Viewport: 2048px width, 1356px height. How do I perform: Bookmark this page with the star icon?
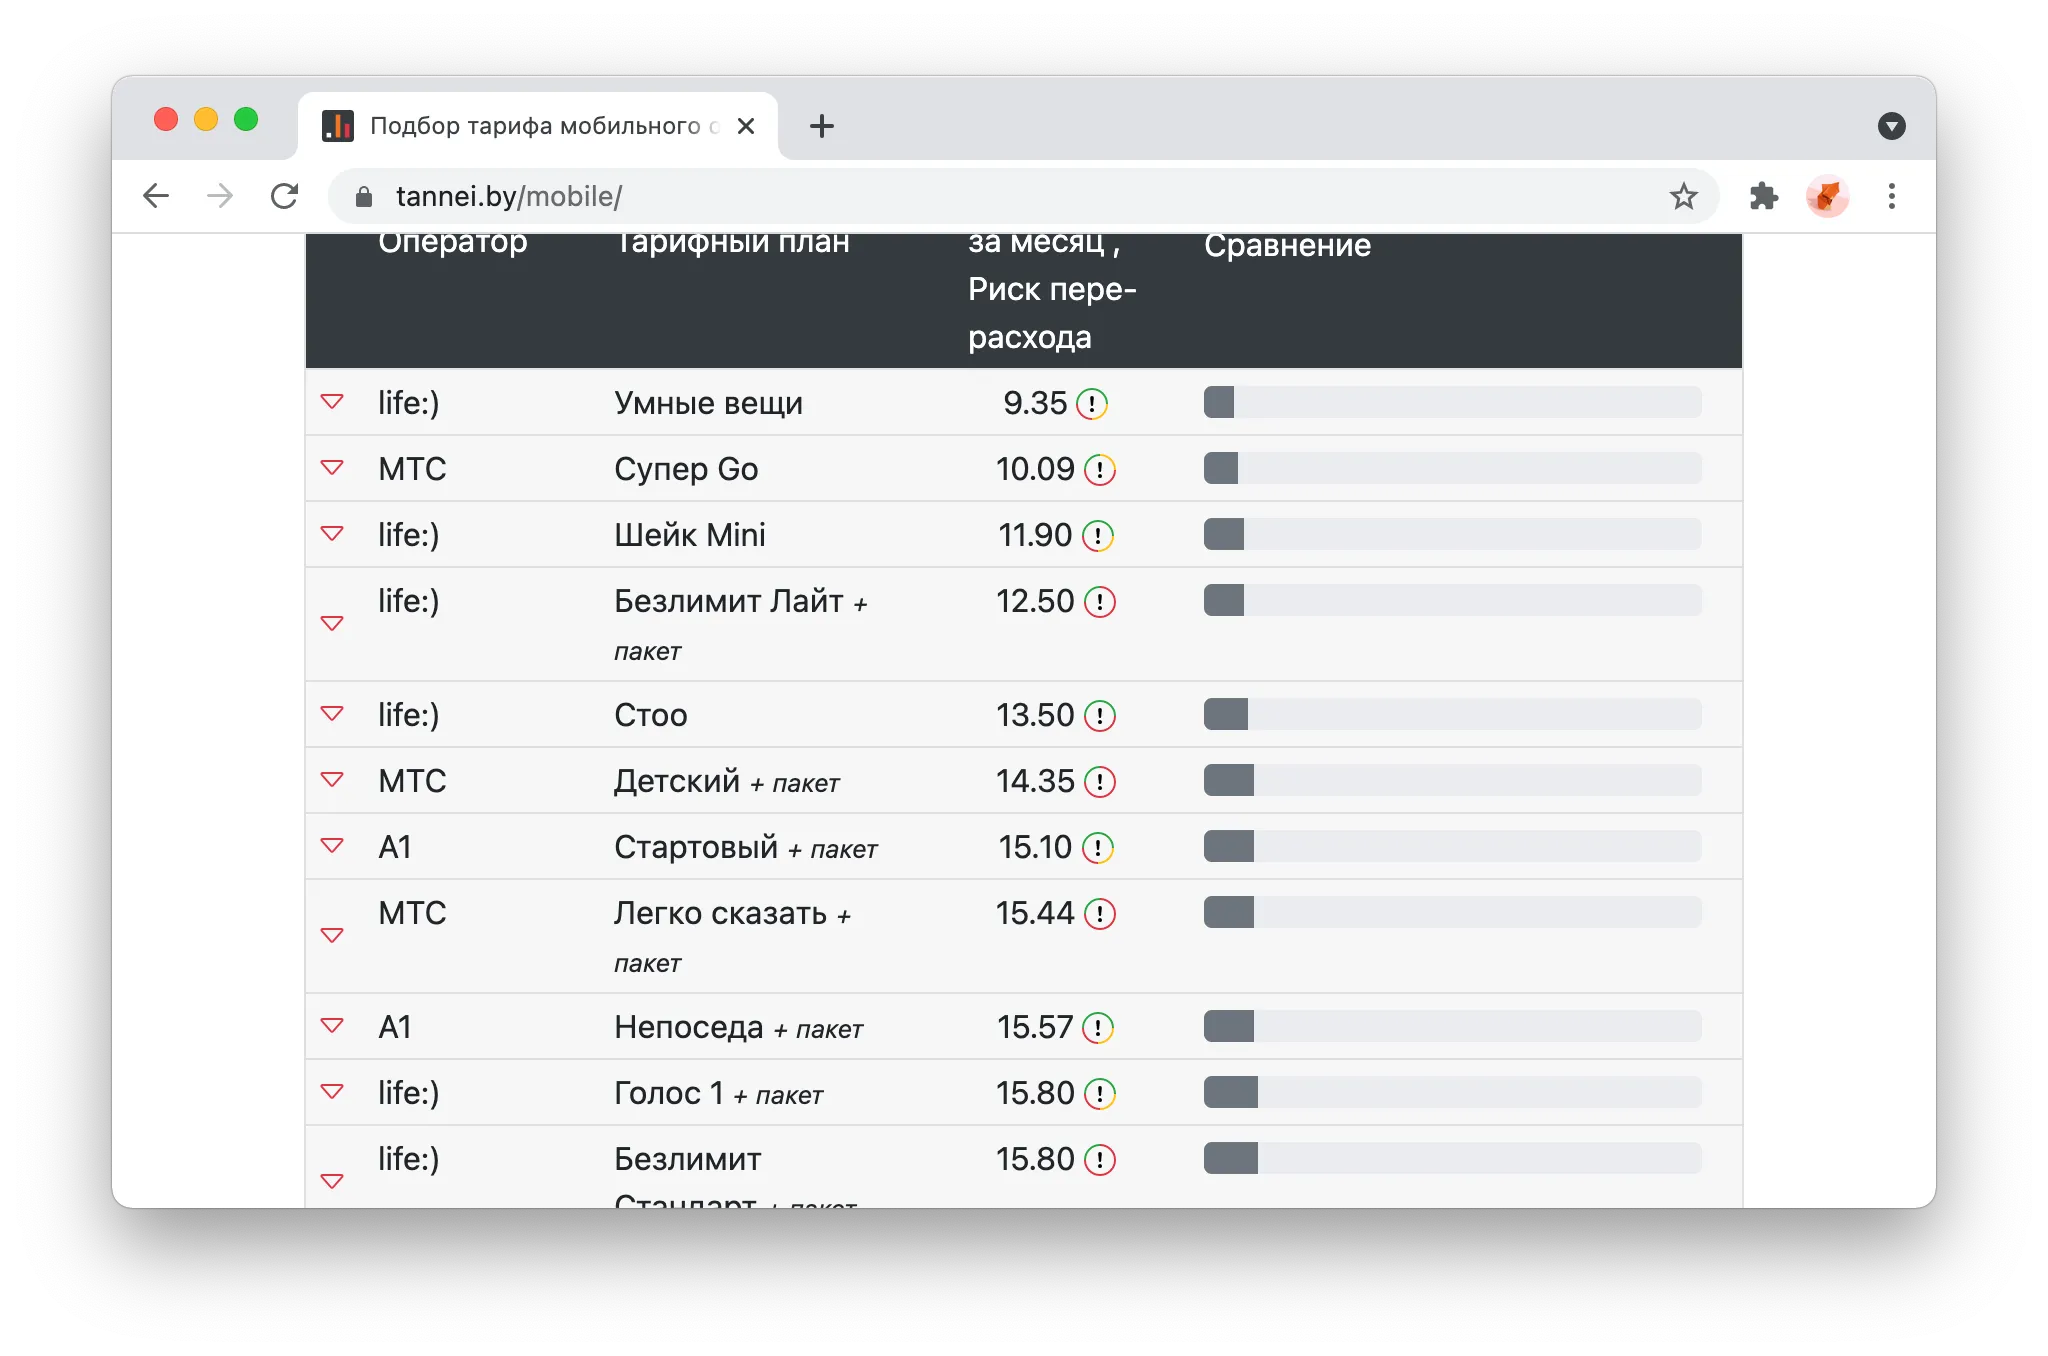point(1684,196)
